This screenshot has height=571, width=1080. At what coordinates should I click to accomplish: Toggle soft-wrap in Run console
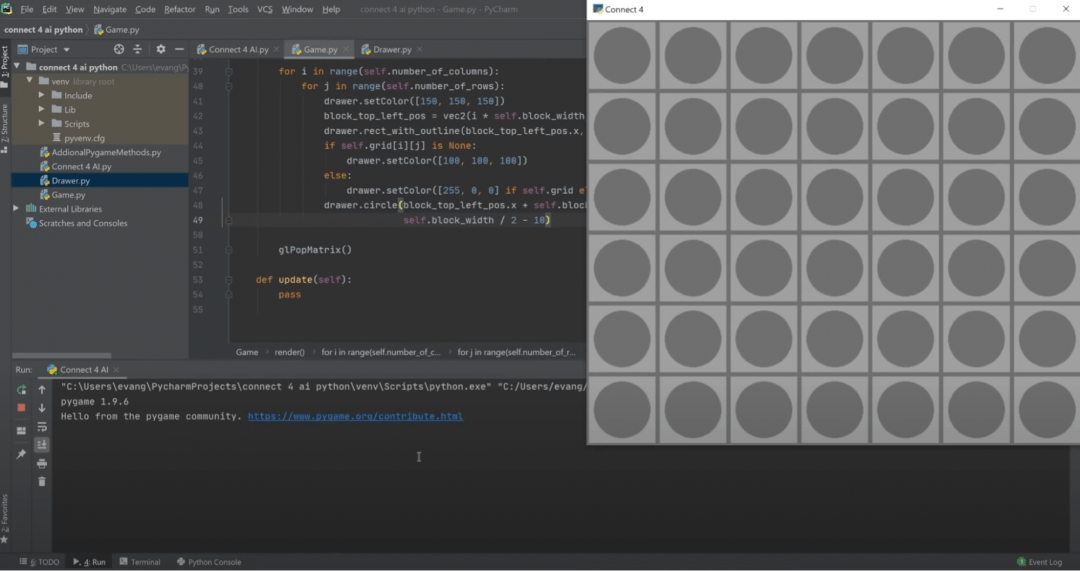pos(42,426)
